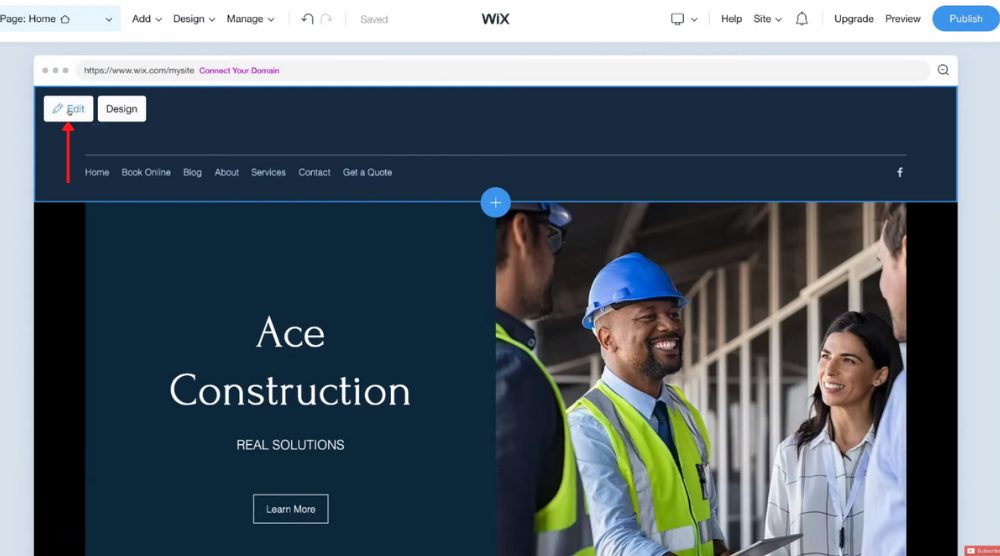Click the Ace Construction heading text
Screen dimensions: 1000x556
click(x=290, y=362)
